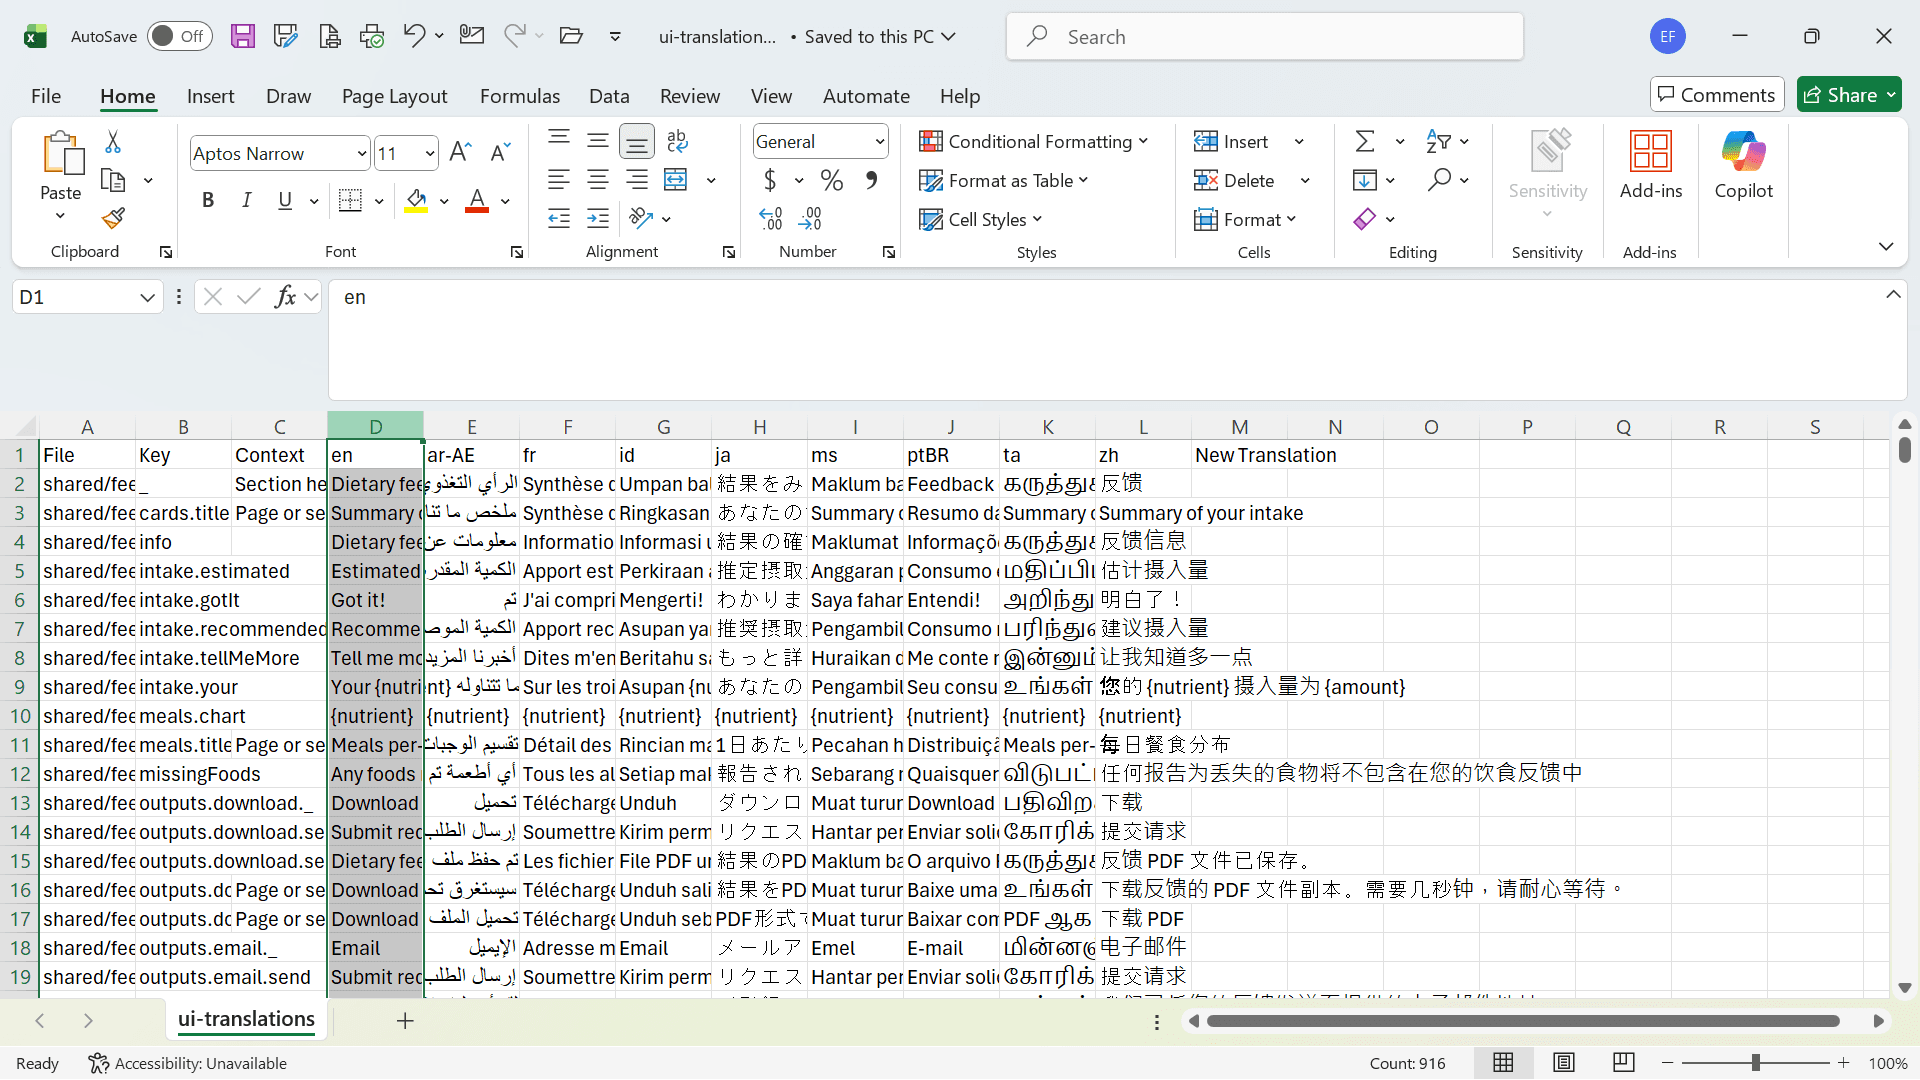The height and width of the screenshot is (1080, 1920).
Task: Click the Increase Font Size icon
Action: click(x=460, y=152)
